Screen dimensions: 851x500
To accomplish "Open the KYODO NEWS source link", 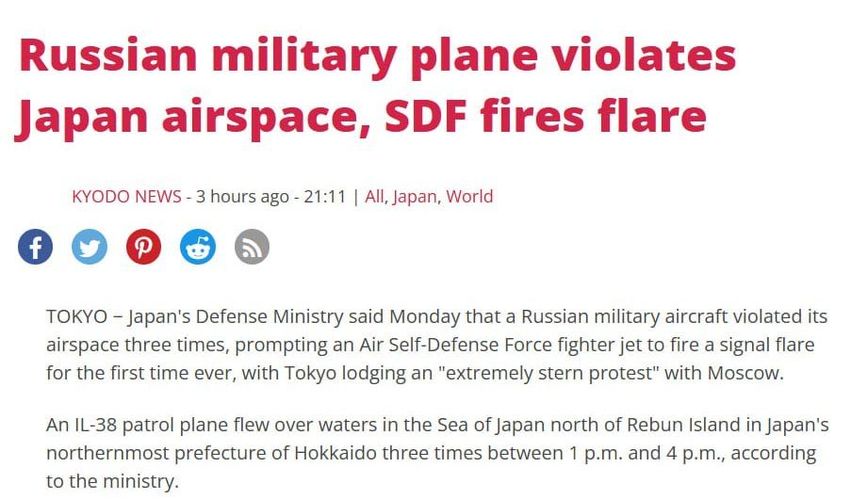I will pyautogui.click(x=126, y=196).
